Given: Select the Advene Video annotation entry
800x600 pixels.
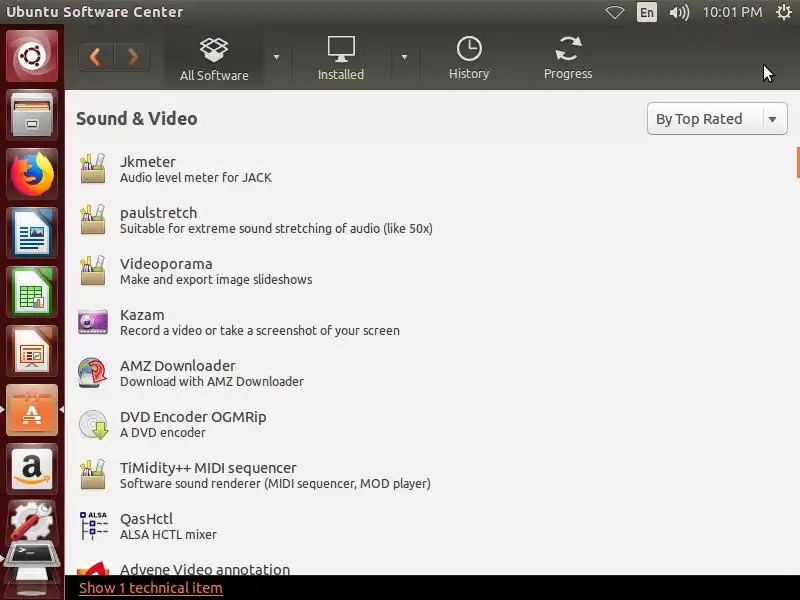Looking at the screenshot, I should [x=431, y=565].
